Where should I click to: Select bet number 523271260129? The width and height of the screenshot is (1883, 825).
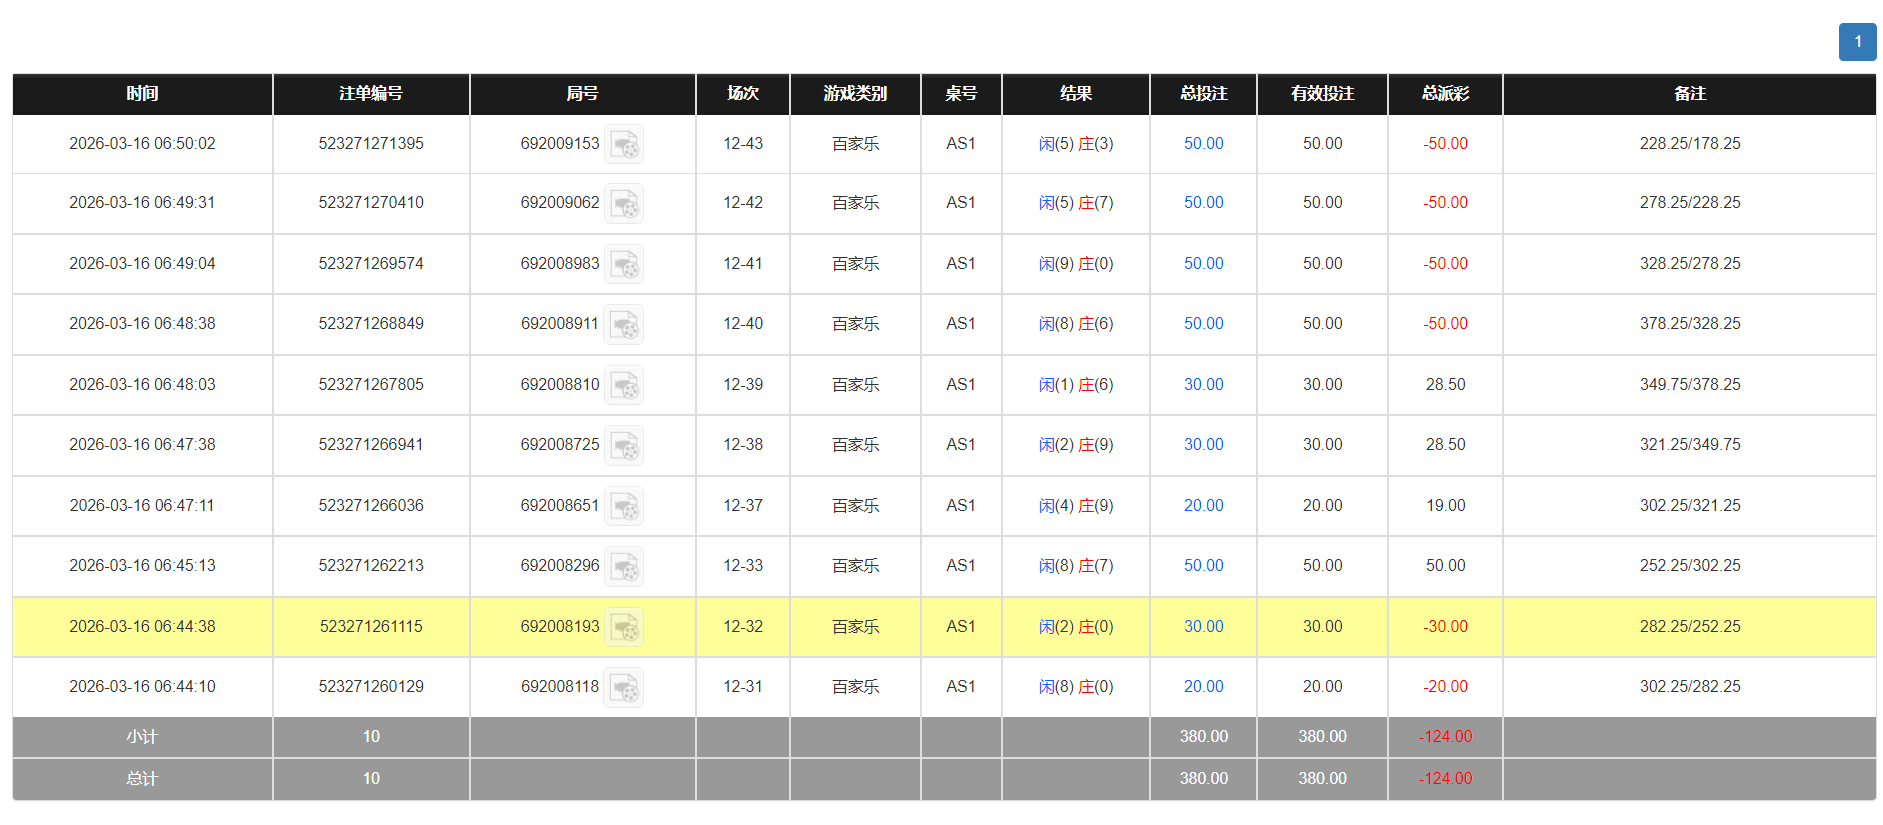371,687
